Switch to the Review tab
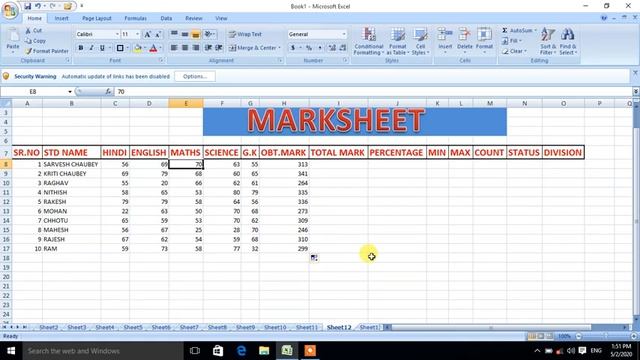This screenshot has width=640, height=360. coord(193,18)
